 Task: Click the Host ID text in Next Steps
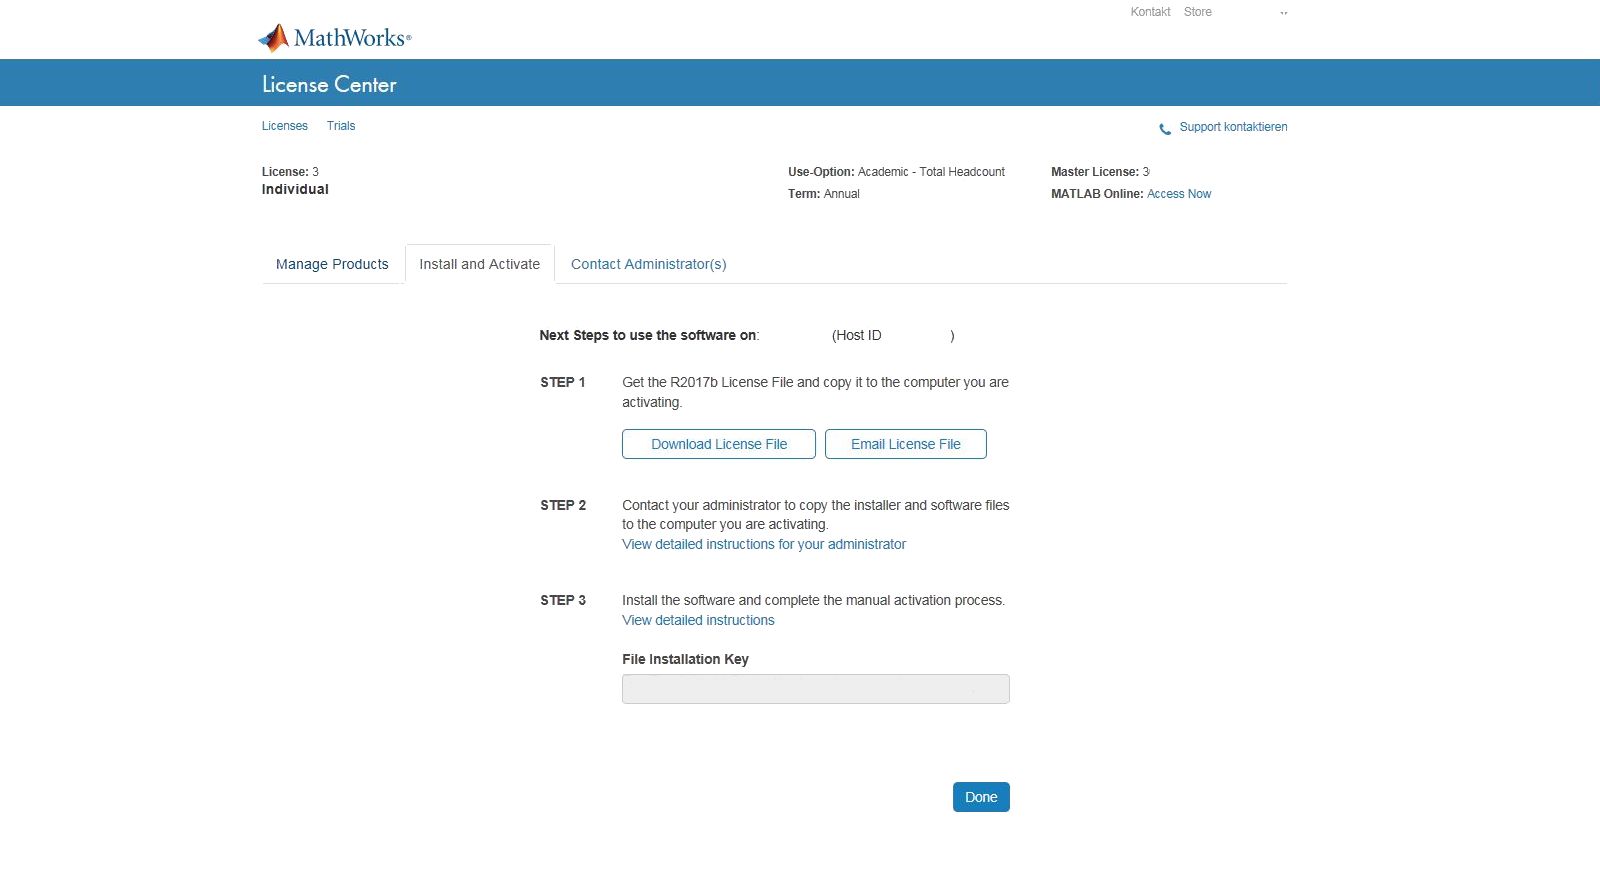(857, 336)
